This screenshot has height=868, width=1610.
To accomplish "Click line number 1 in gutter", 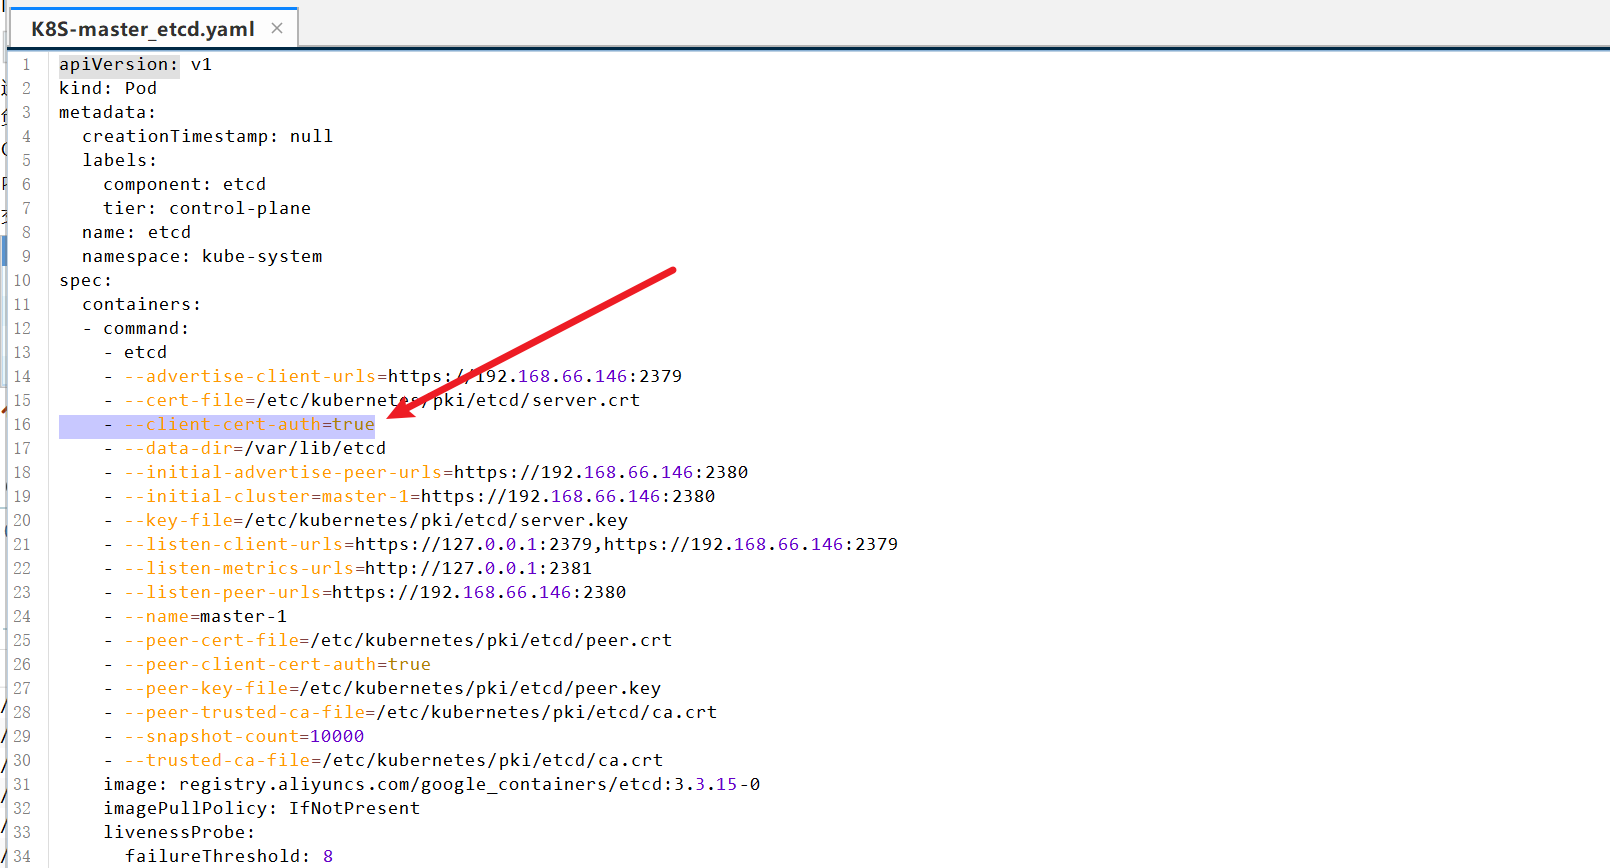I will 26,65.
